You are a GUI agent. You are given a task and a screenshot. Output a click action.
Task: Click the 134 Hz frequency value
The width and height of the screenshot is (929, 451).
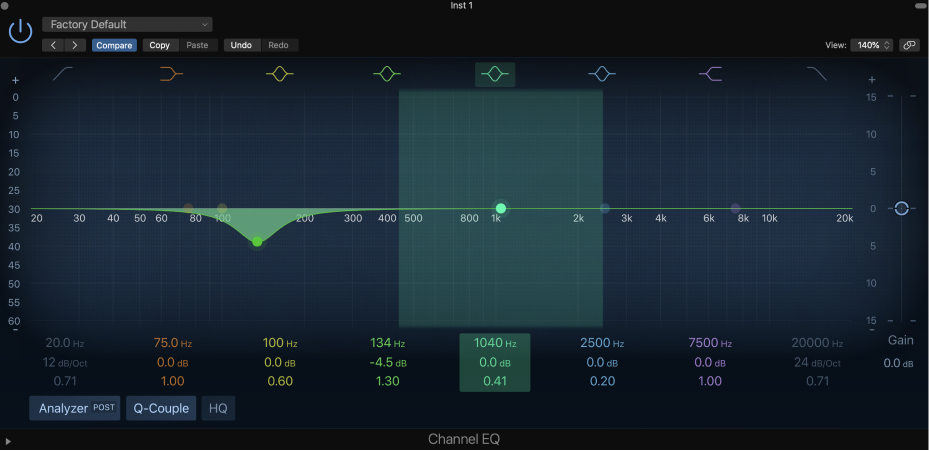pyautogui.click(x=387, y=343)
